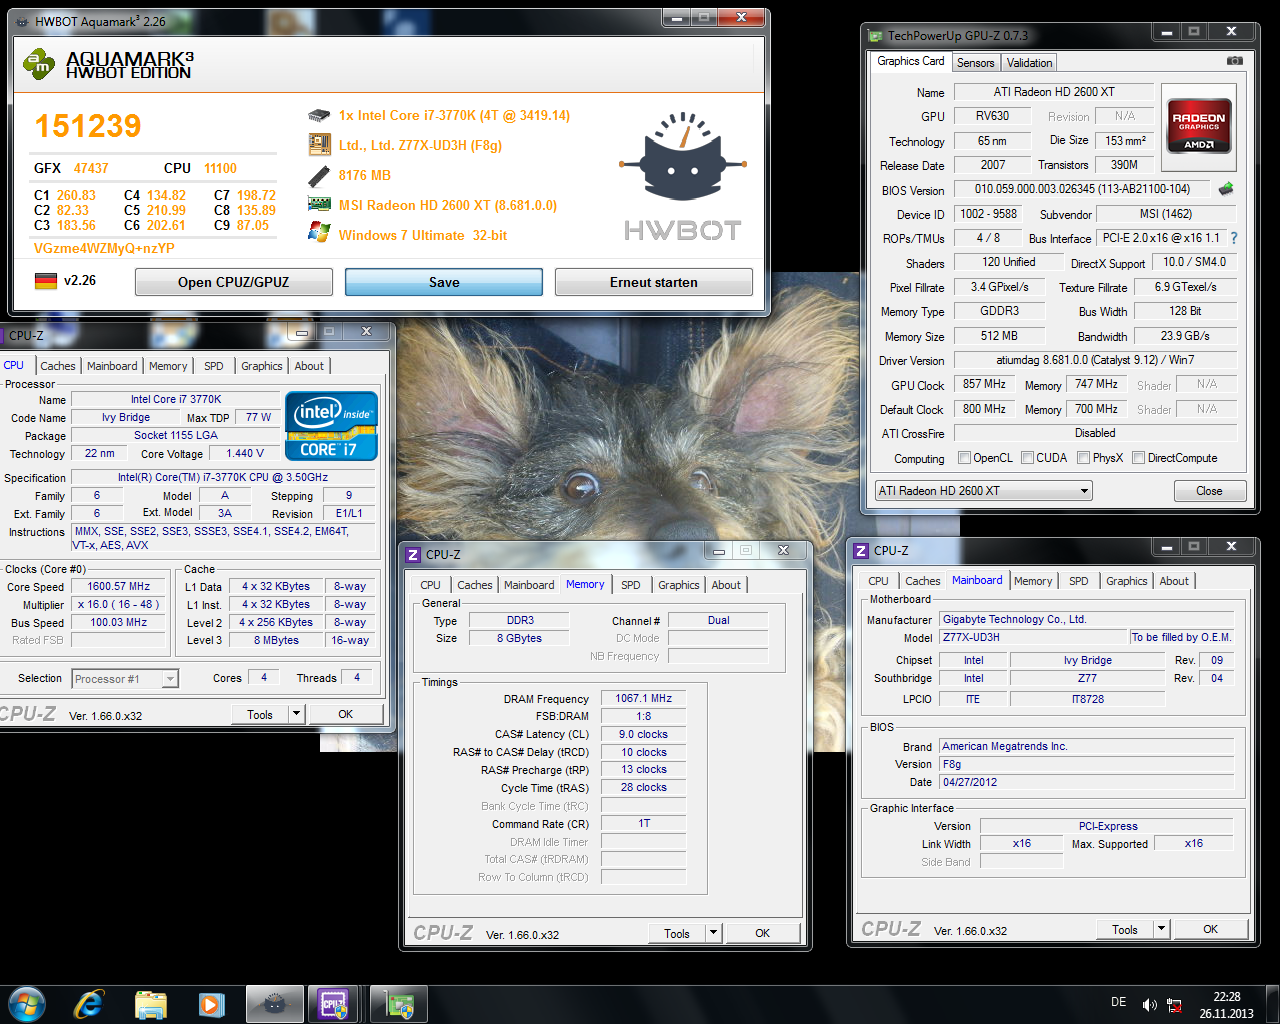Viewport: 1280px width, 1024px height.
Task: Click the DRAM Frequency value 1067.1 MHz
Action: pyautogui.click(x=643, y=698)
